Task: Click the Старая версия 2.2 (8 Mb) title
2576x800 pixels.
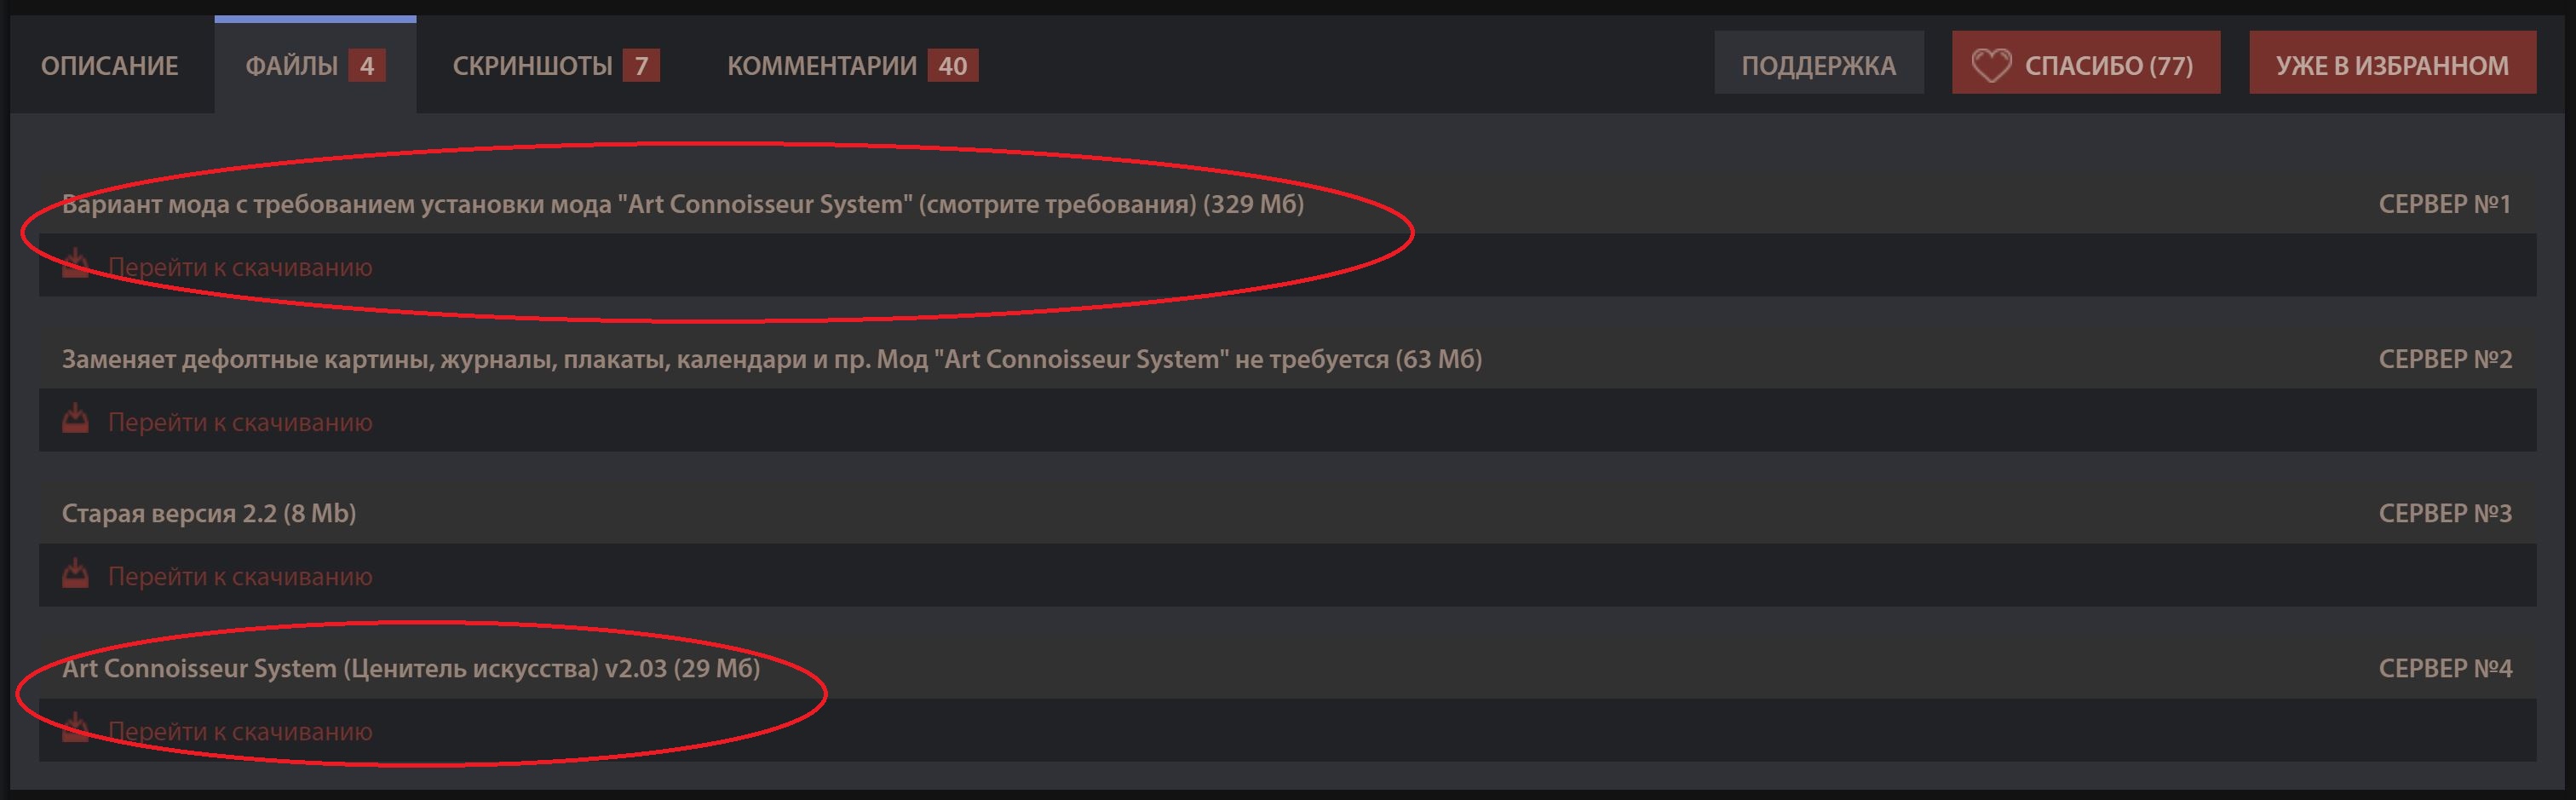Action: click(209, 513)
